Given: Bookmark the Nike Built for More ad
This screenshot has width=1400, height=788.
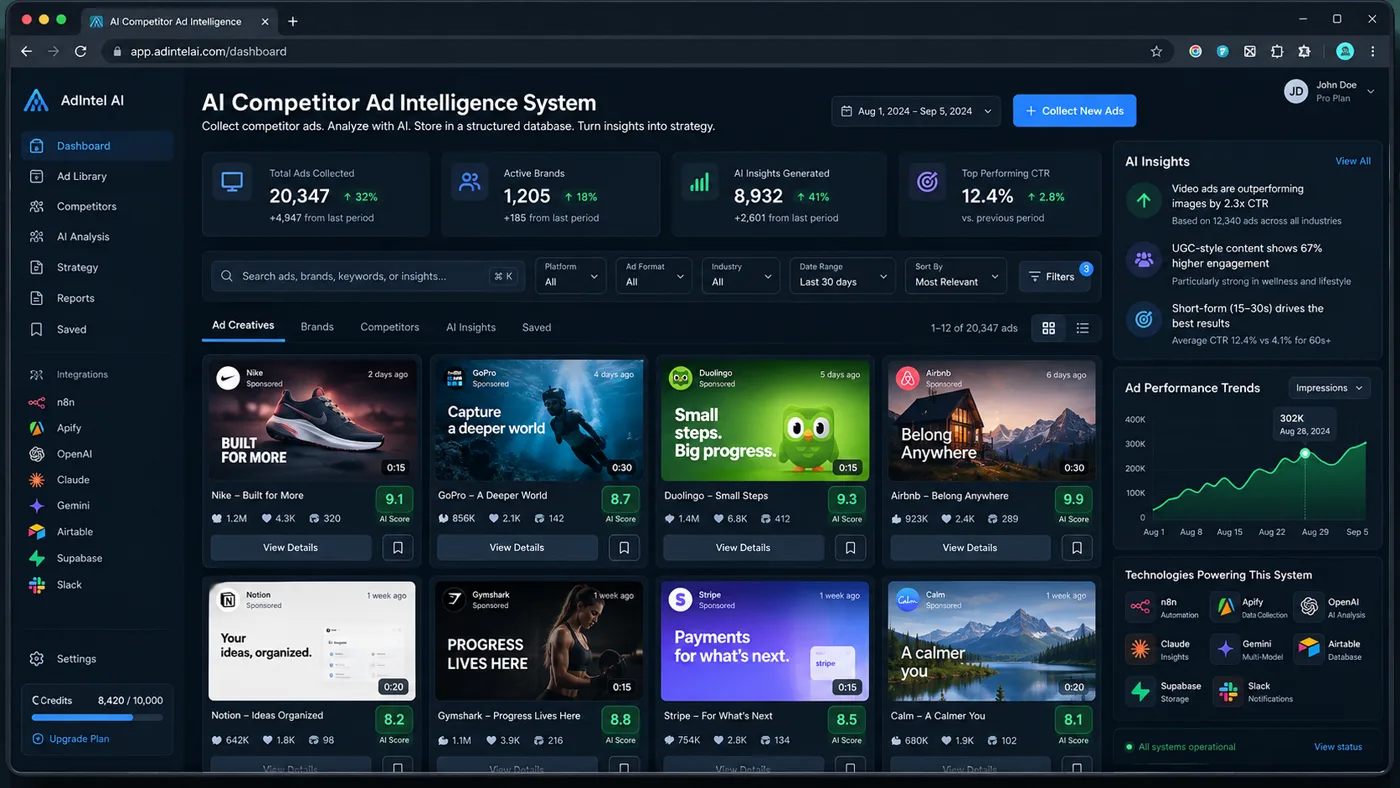Looking at the screenshot, I should pyautogui.click(x=398, y=548).
